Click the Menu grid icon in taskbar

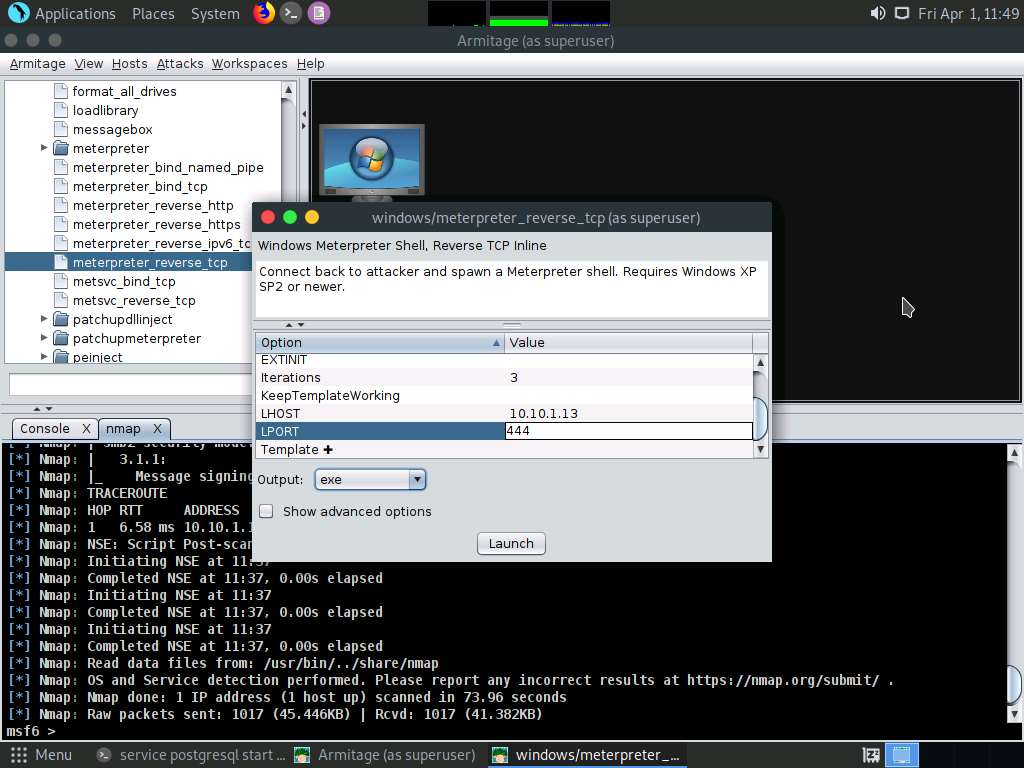coord(18,755)
